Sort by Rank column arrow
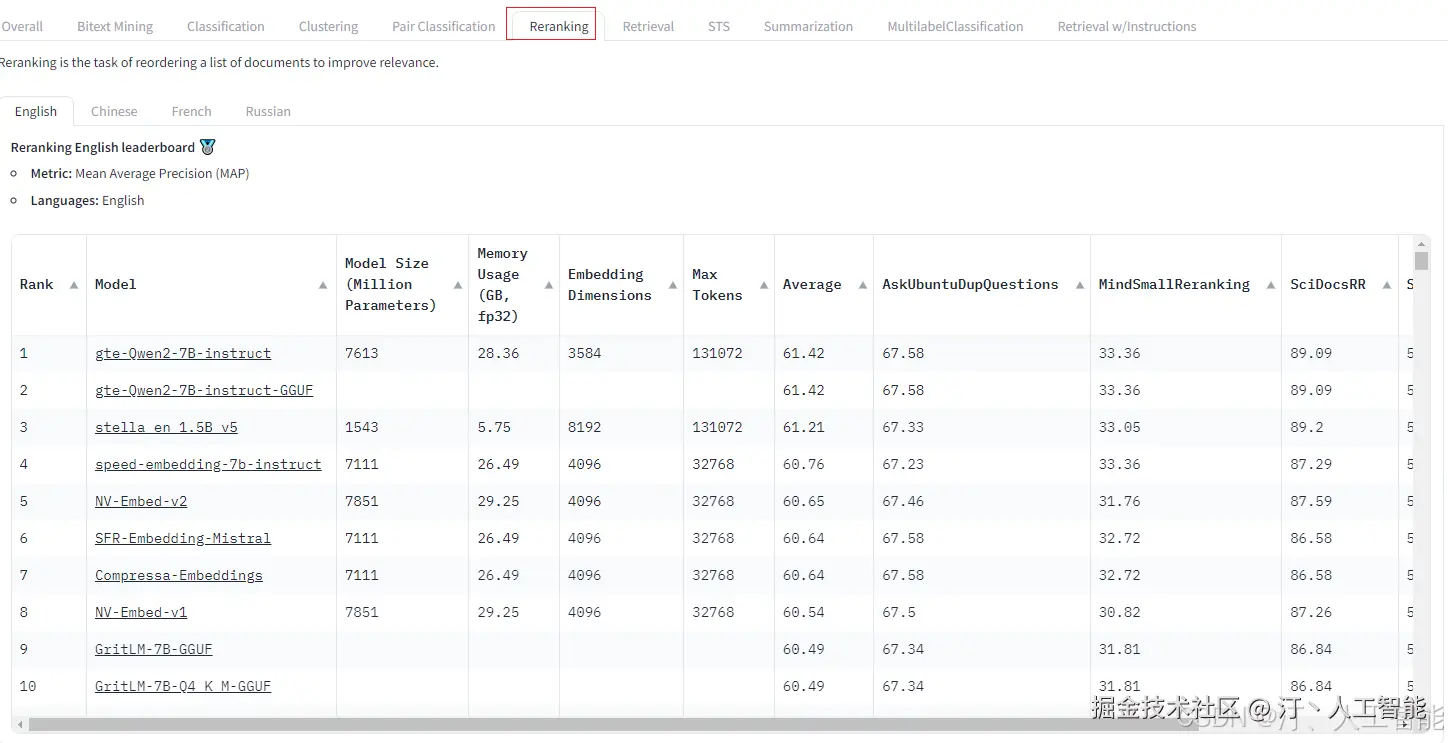Screen dimensions: 1448x743 coord(74,285)
